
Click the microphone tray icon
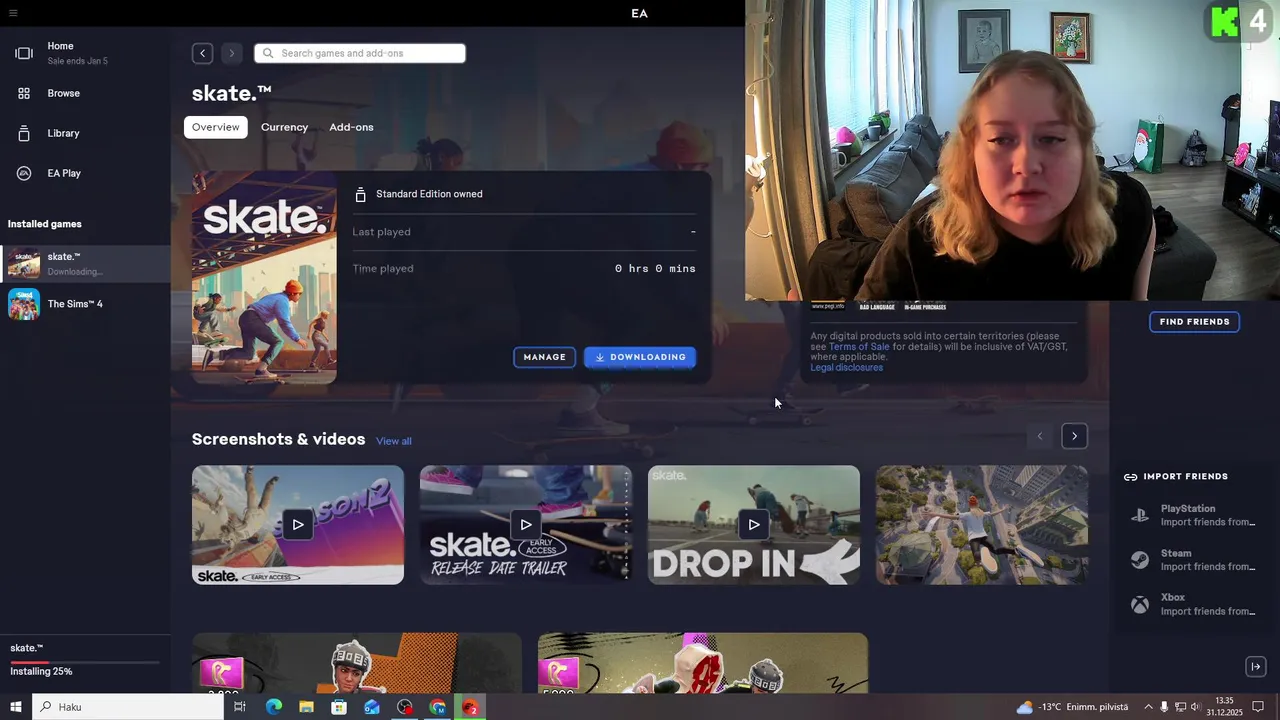[x=1164, y=707]
